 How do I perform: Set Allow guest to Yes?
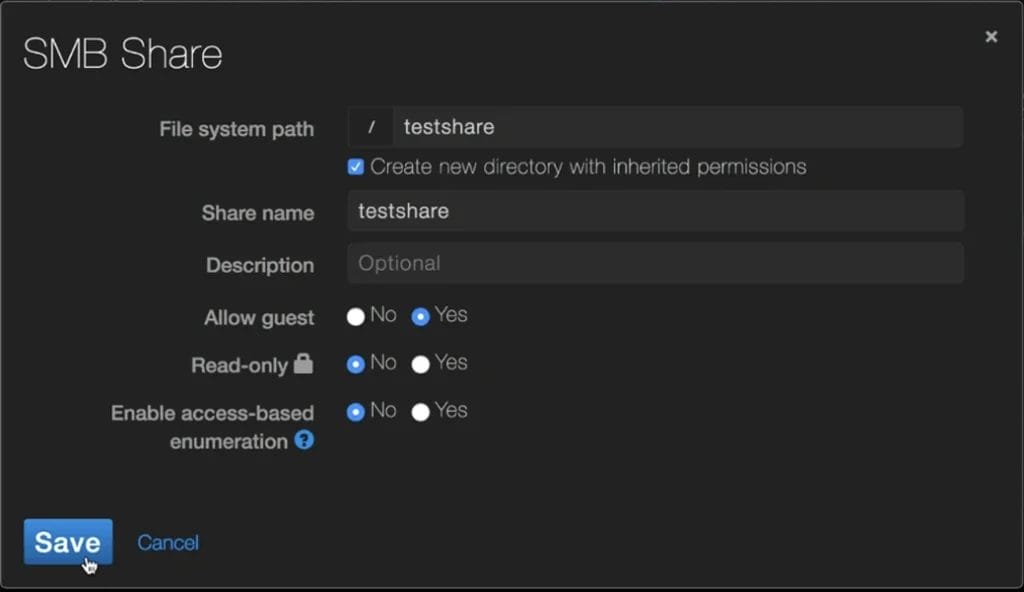[421, 316]
